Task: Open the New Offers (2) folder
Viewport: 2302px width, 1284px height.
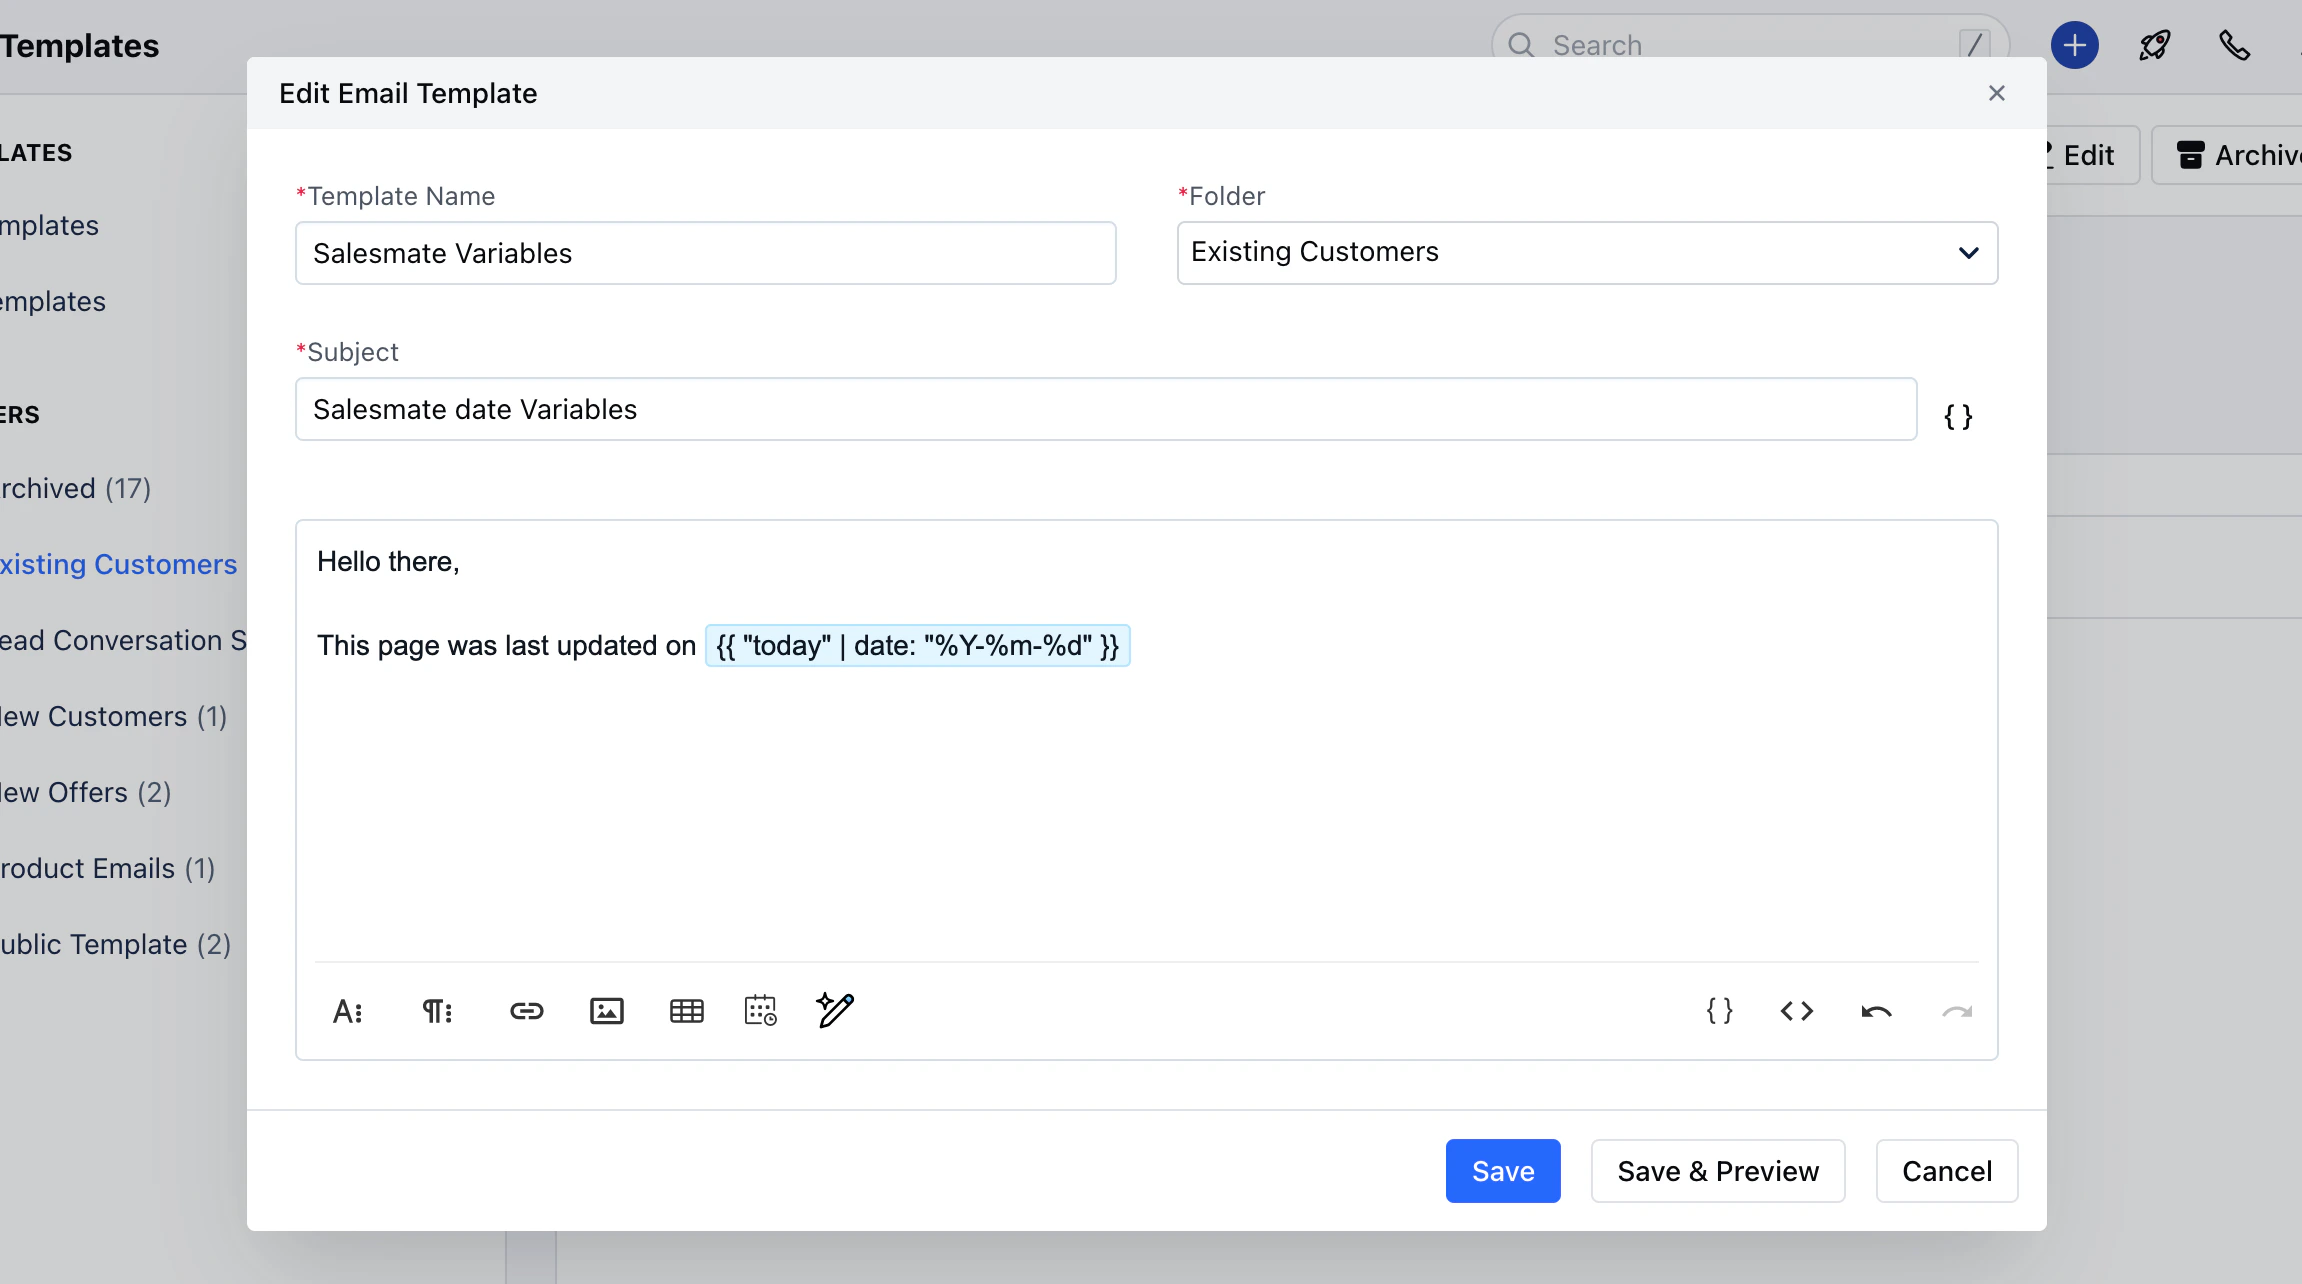Action: point(86,792)
